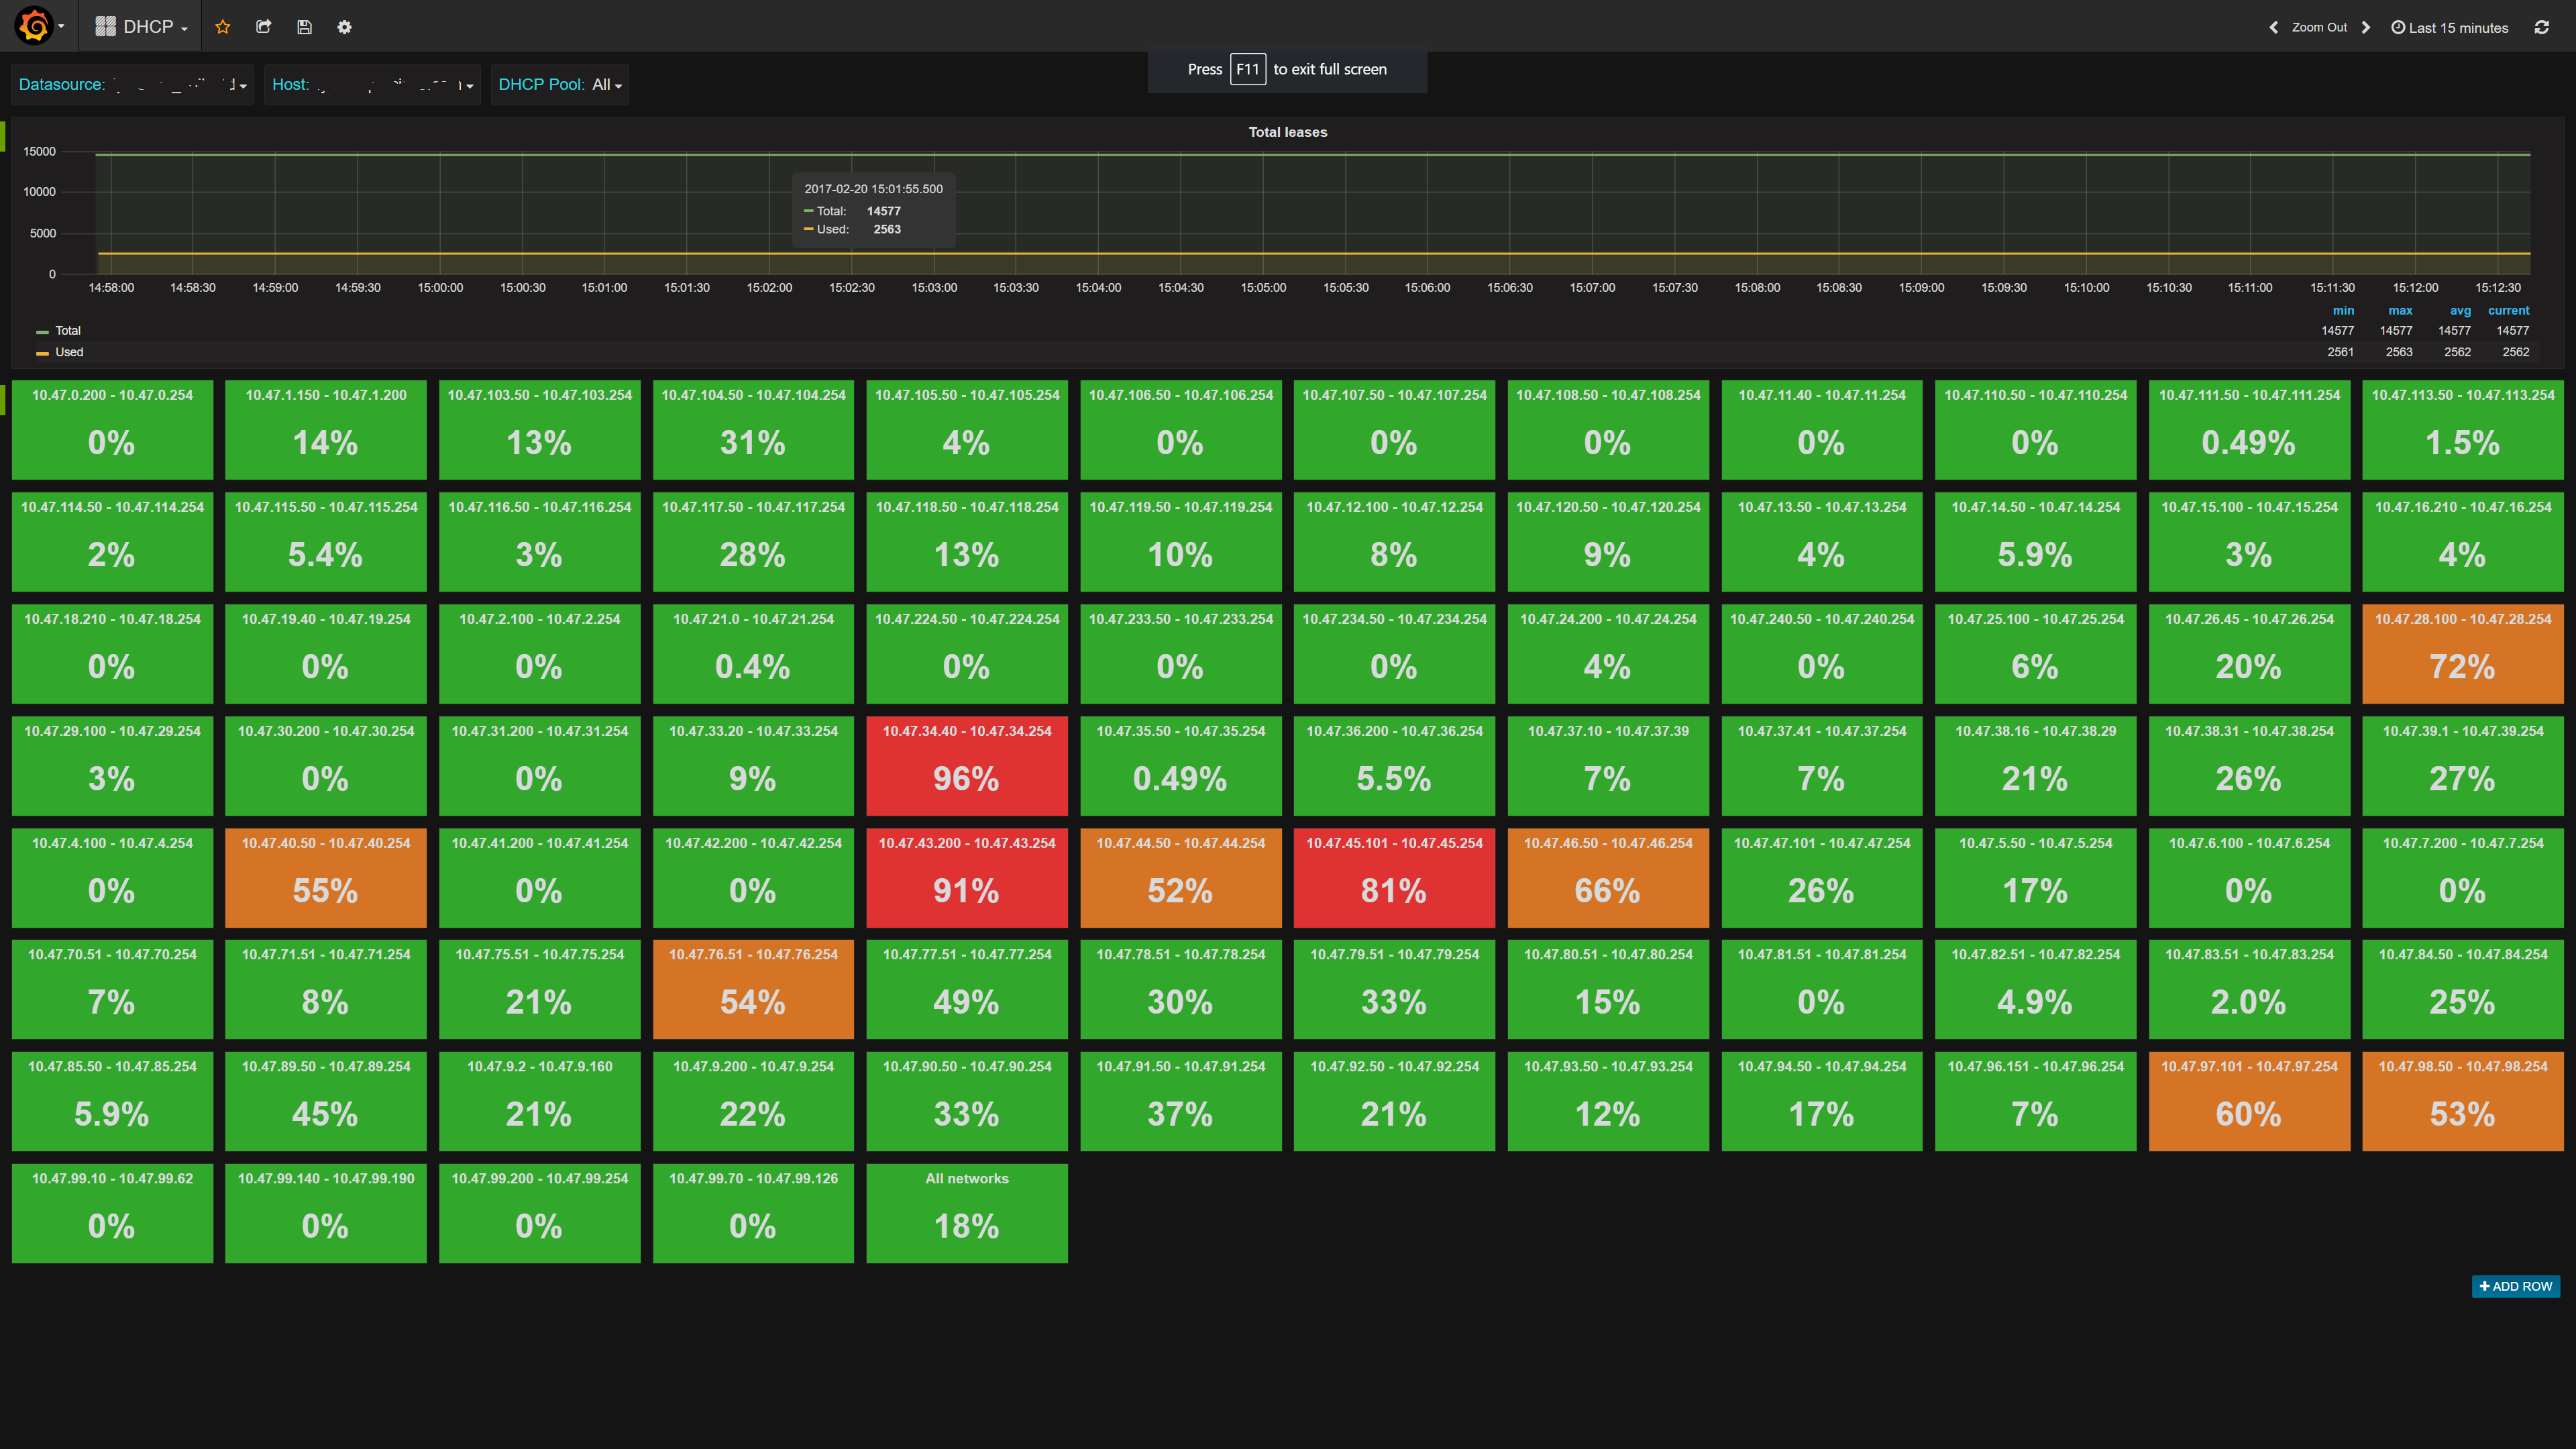Expand the DHCP Pool All dropdown
The width and height of the screenshot is (2576, 1449).
pos(607,85)
